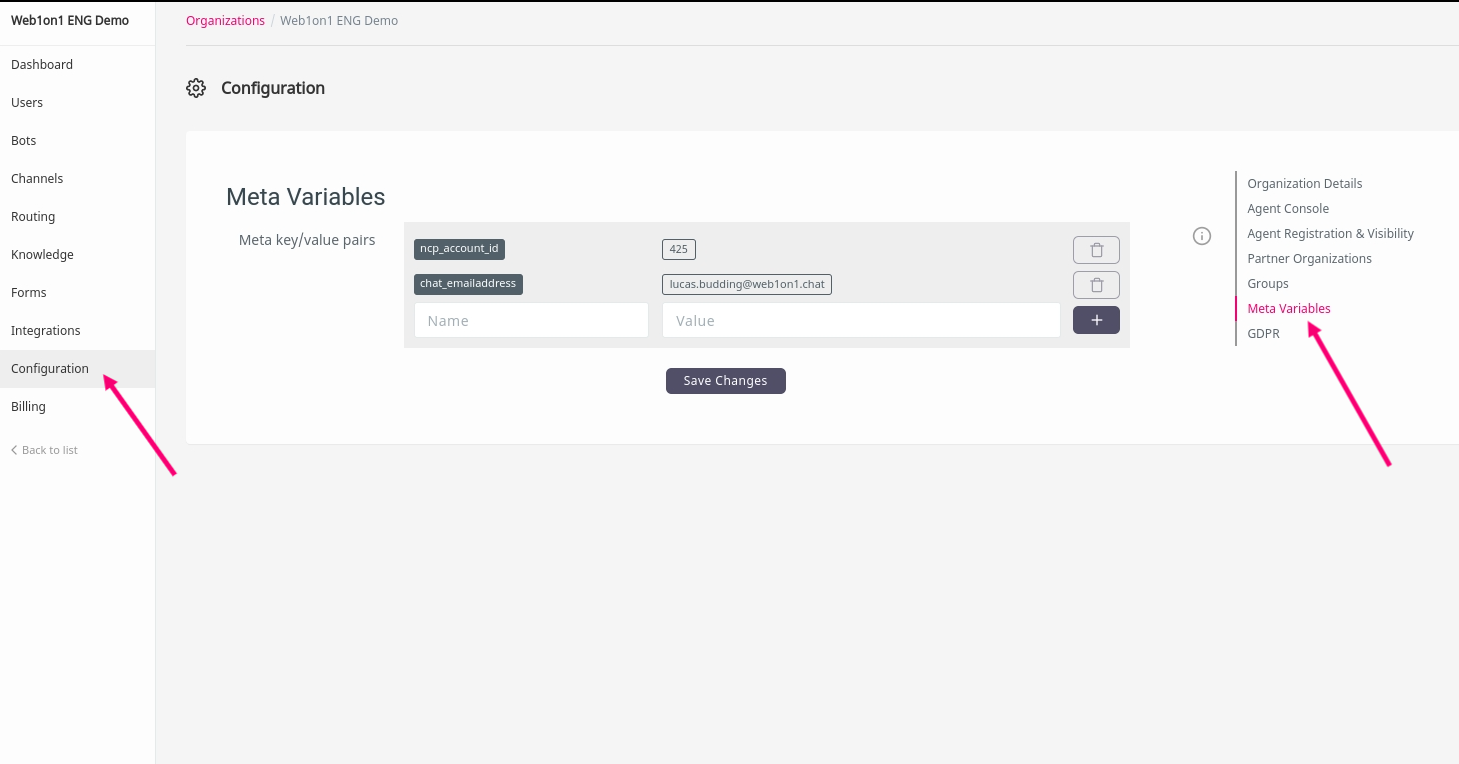This screenshot has height=764, width=1459.
Task: Select Configuration in sidebar
Action: [x=77, y=369]
